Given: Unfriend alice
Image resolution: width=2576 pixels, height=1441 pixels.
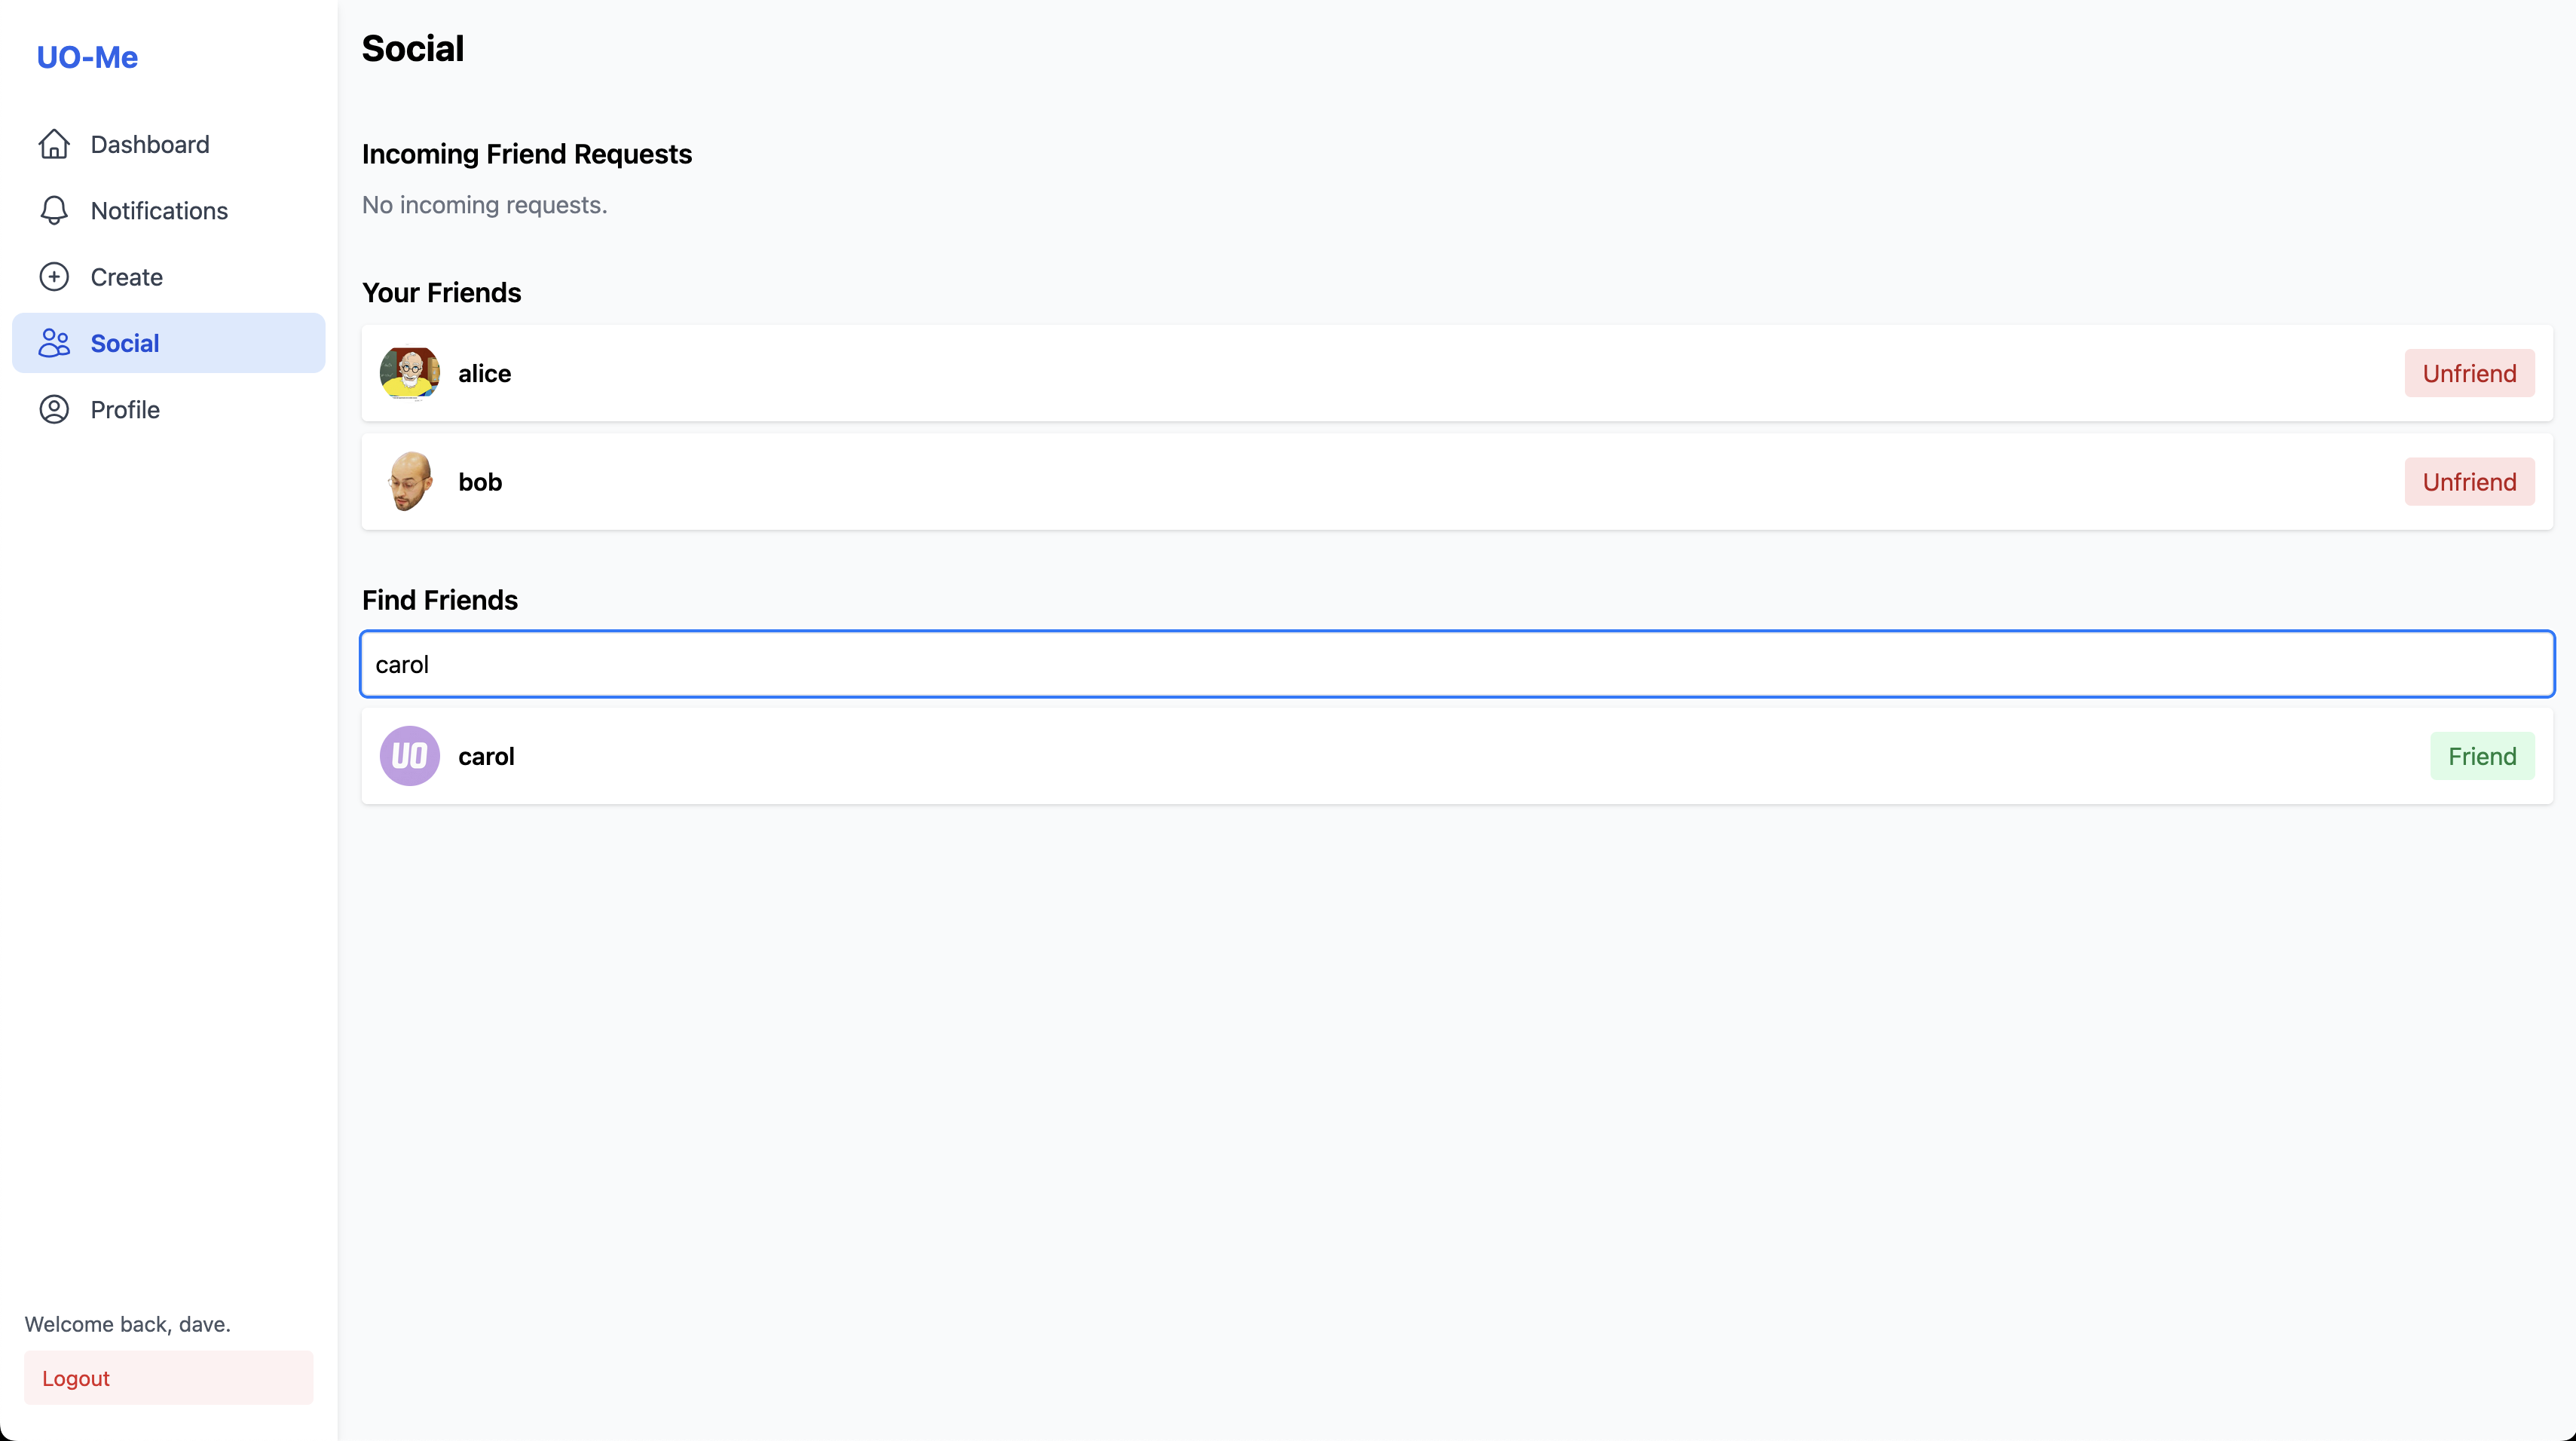Looking at the screenshot, I should point(2468,373).
